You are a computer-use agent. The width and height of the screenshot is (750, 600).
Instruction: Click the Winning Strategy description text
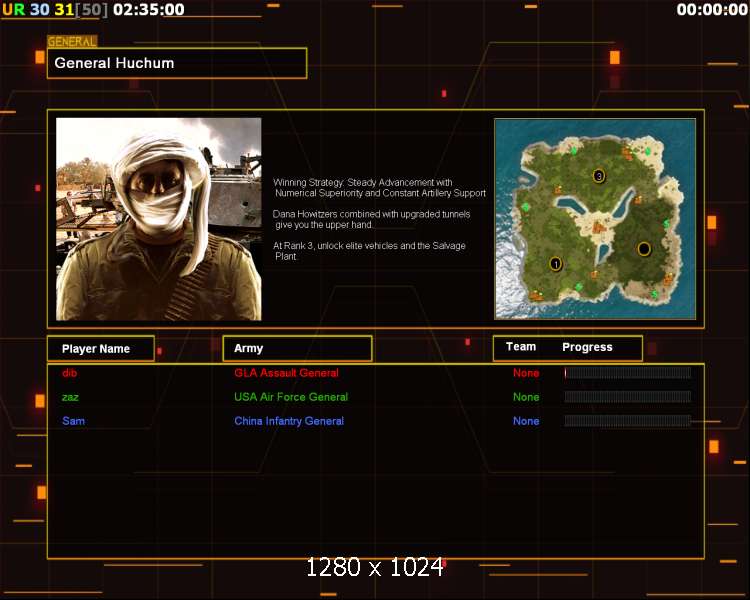point(379,188)
